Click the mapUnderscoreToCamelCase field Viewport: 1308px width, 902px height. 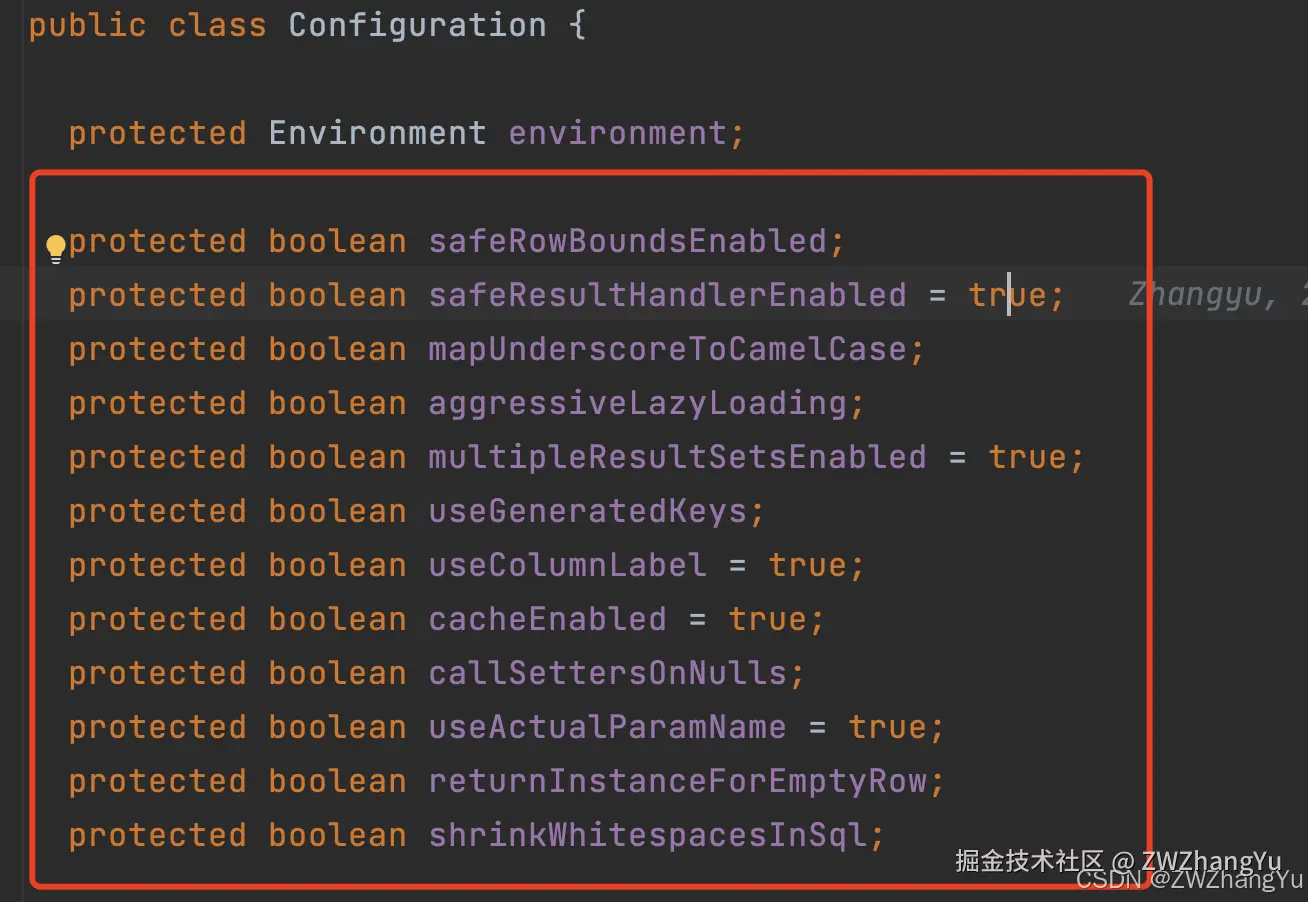(667, 349)
